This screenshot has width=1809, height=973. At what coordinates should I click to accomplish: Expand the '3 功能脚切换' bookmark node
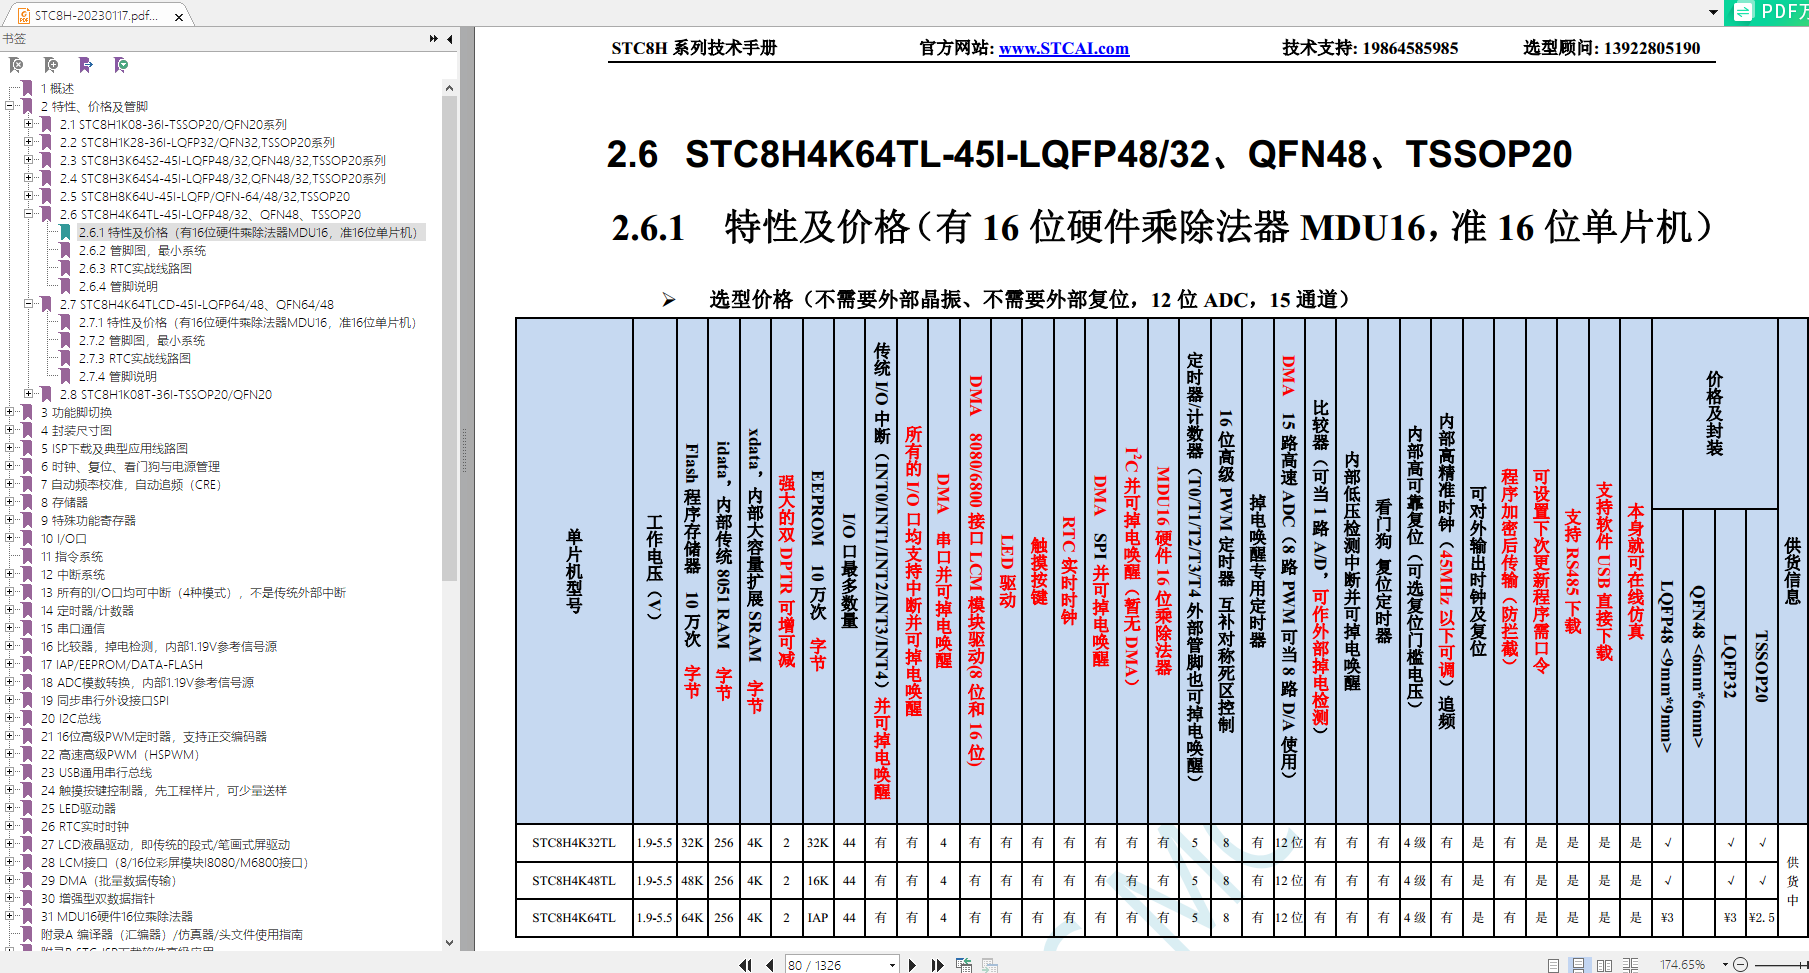pyautogui.click(x=10, y=412)
